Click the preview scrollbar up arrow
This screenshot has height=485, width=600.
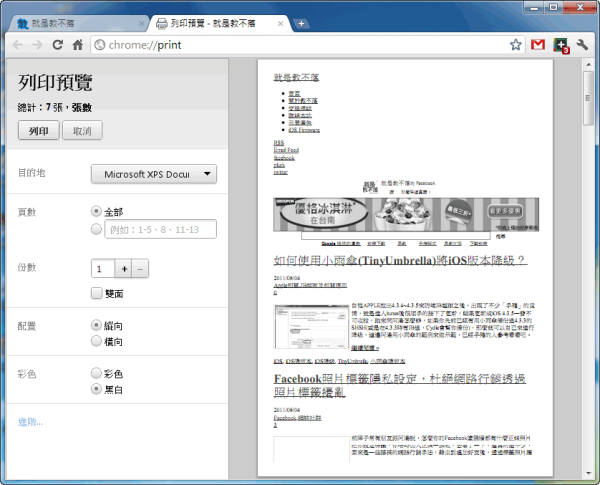coord(588,64)
